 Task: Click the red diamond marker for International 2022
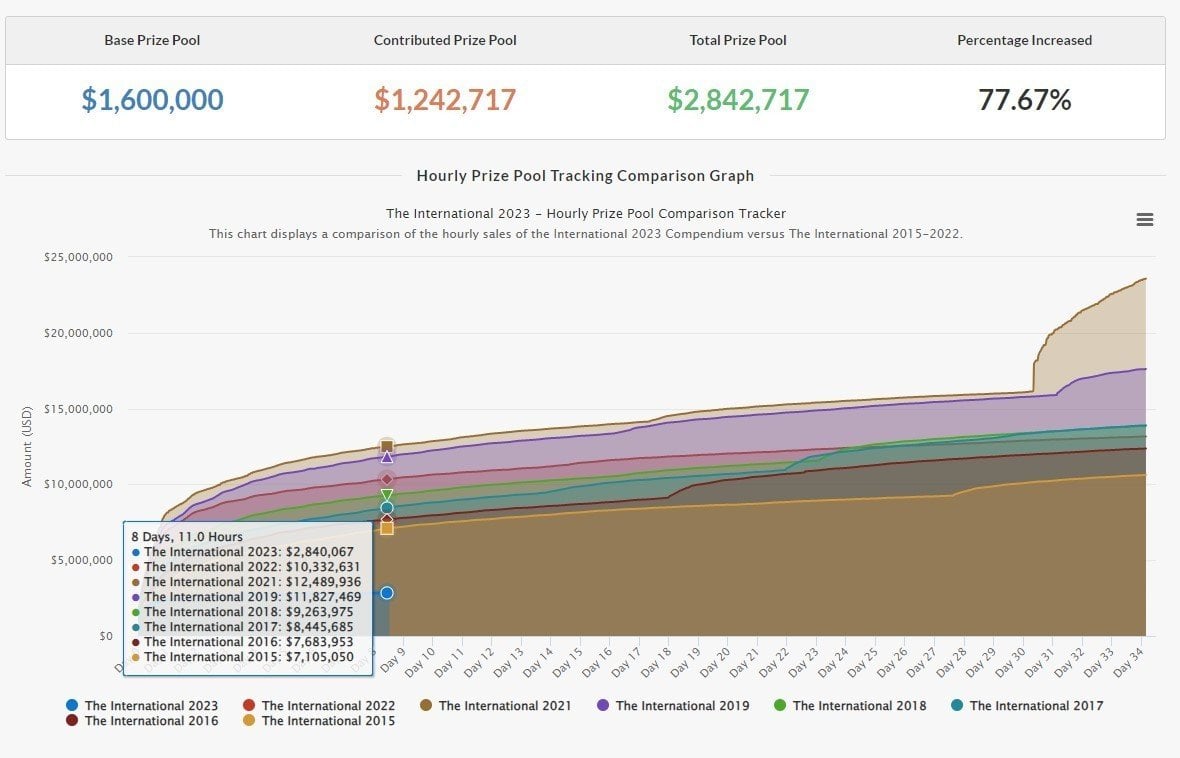387,479
